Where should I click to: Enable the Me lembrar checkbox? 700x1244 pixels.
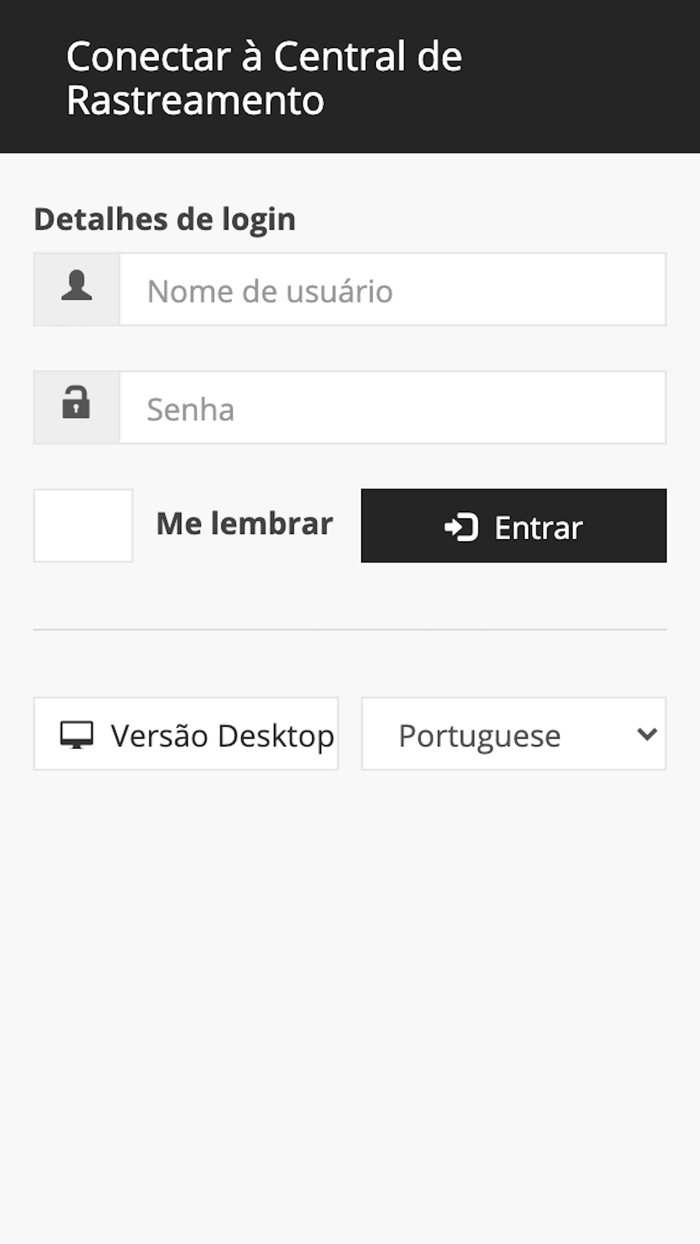click(83, 525)
